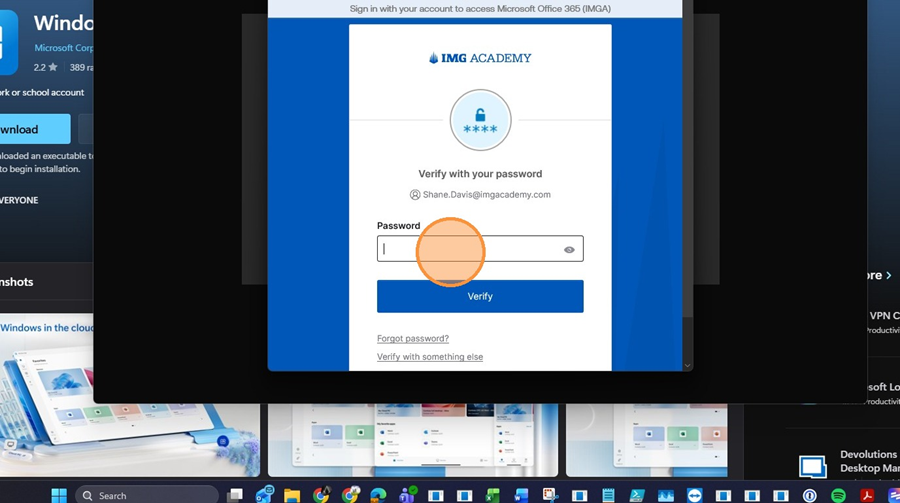Image resolution: width=900 pixels, height=503 pixels.
Task: Open Adobe Acrobat from the taskbar
Action: pyautogui.click(x=868, y=495)
